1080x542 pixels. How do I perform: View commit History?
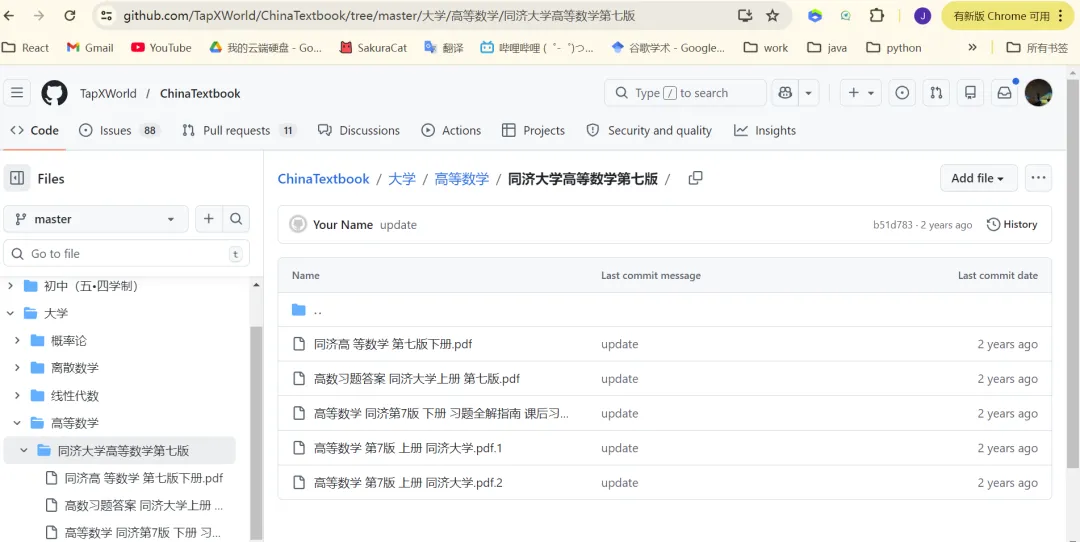[1012, 225]
